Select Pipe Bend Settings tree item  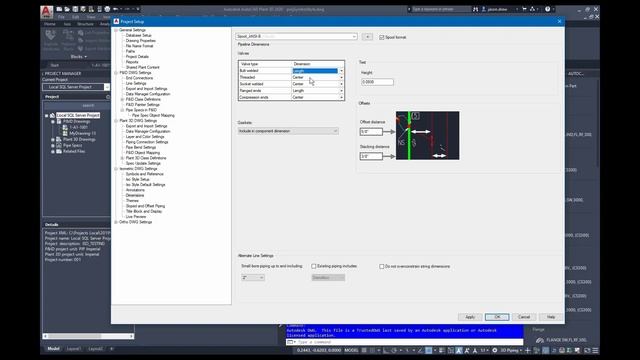point(141,147)
